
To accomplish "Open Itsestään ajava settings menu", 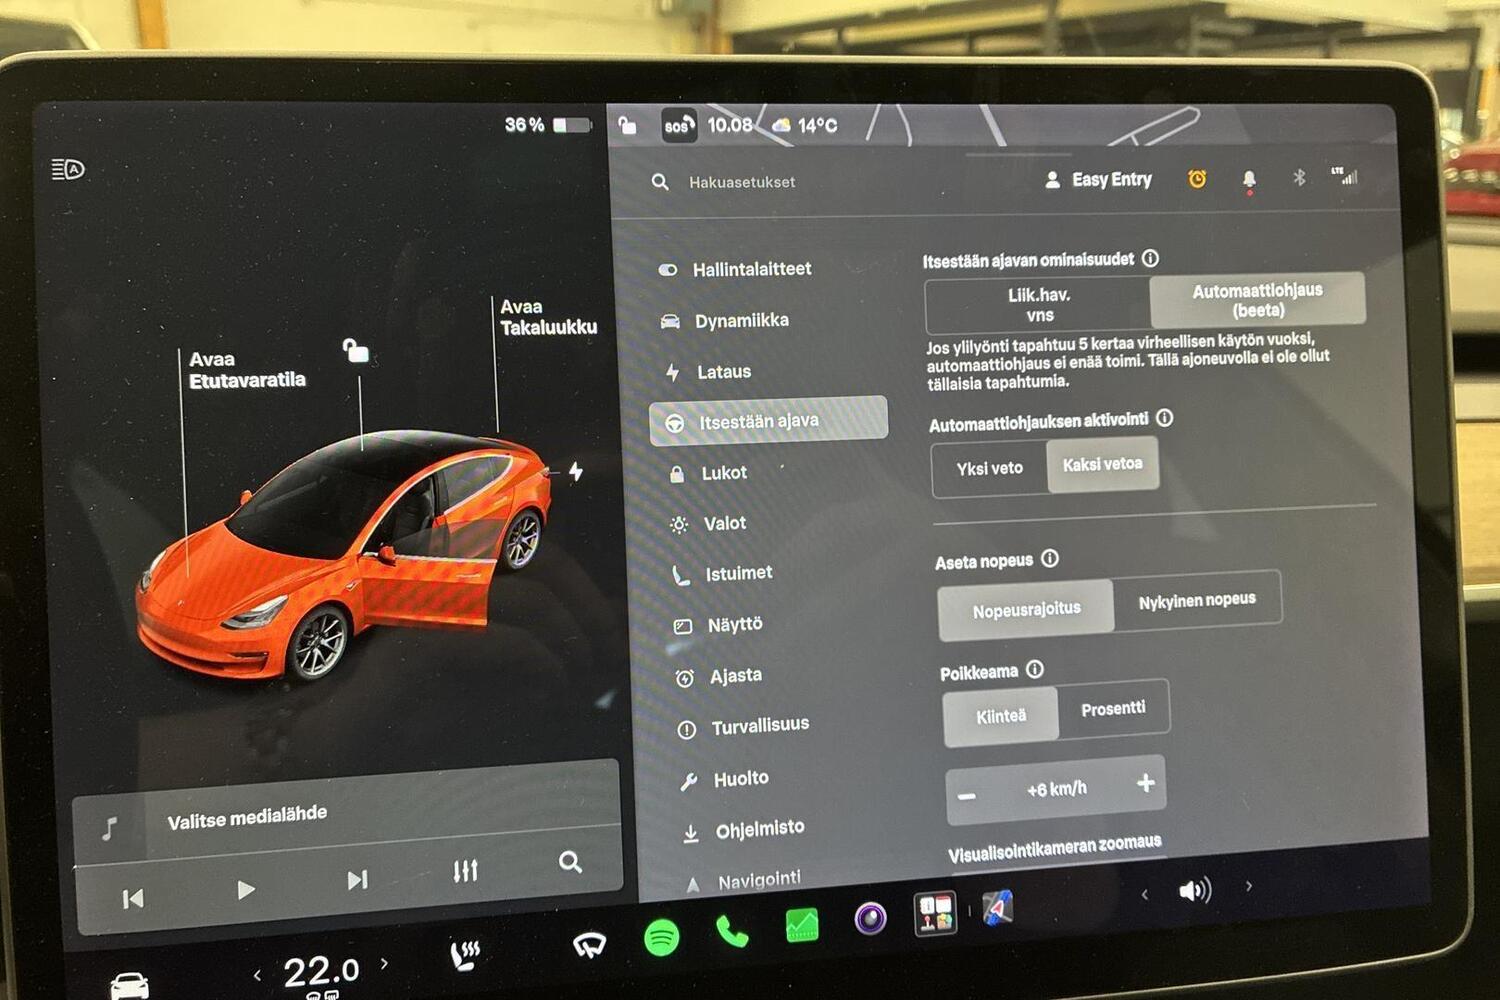I will click(768, 421).
